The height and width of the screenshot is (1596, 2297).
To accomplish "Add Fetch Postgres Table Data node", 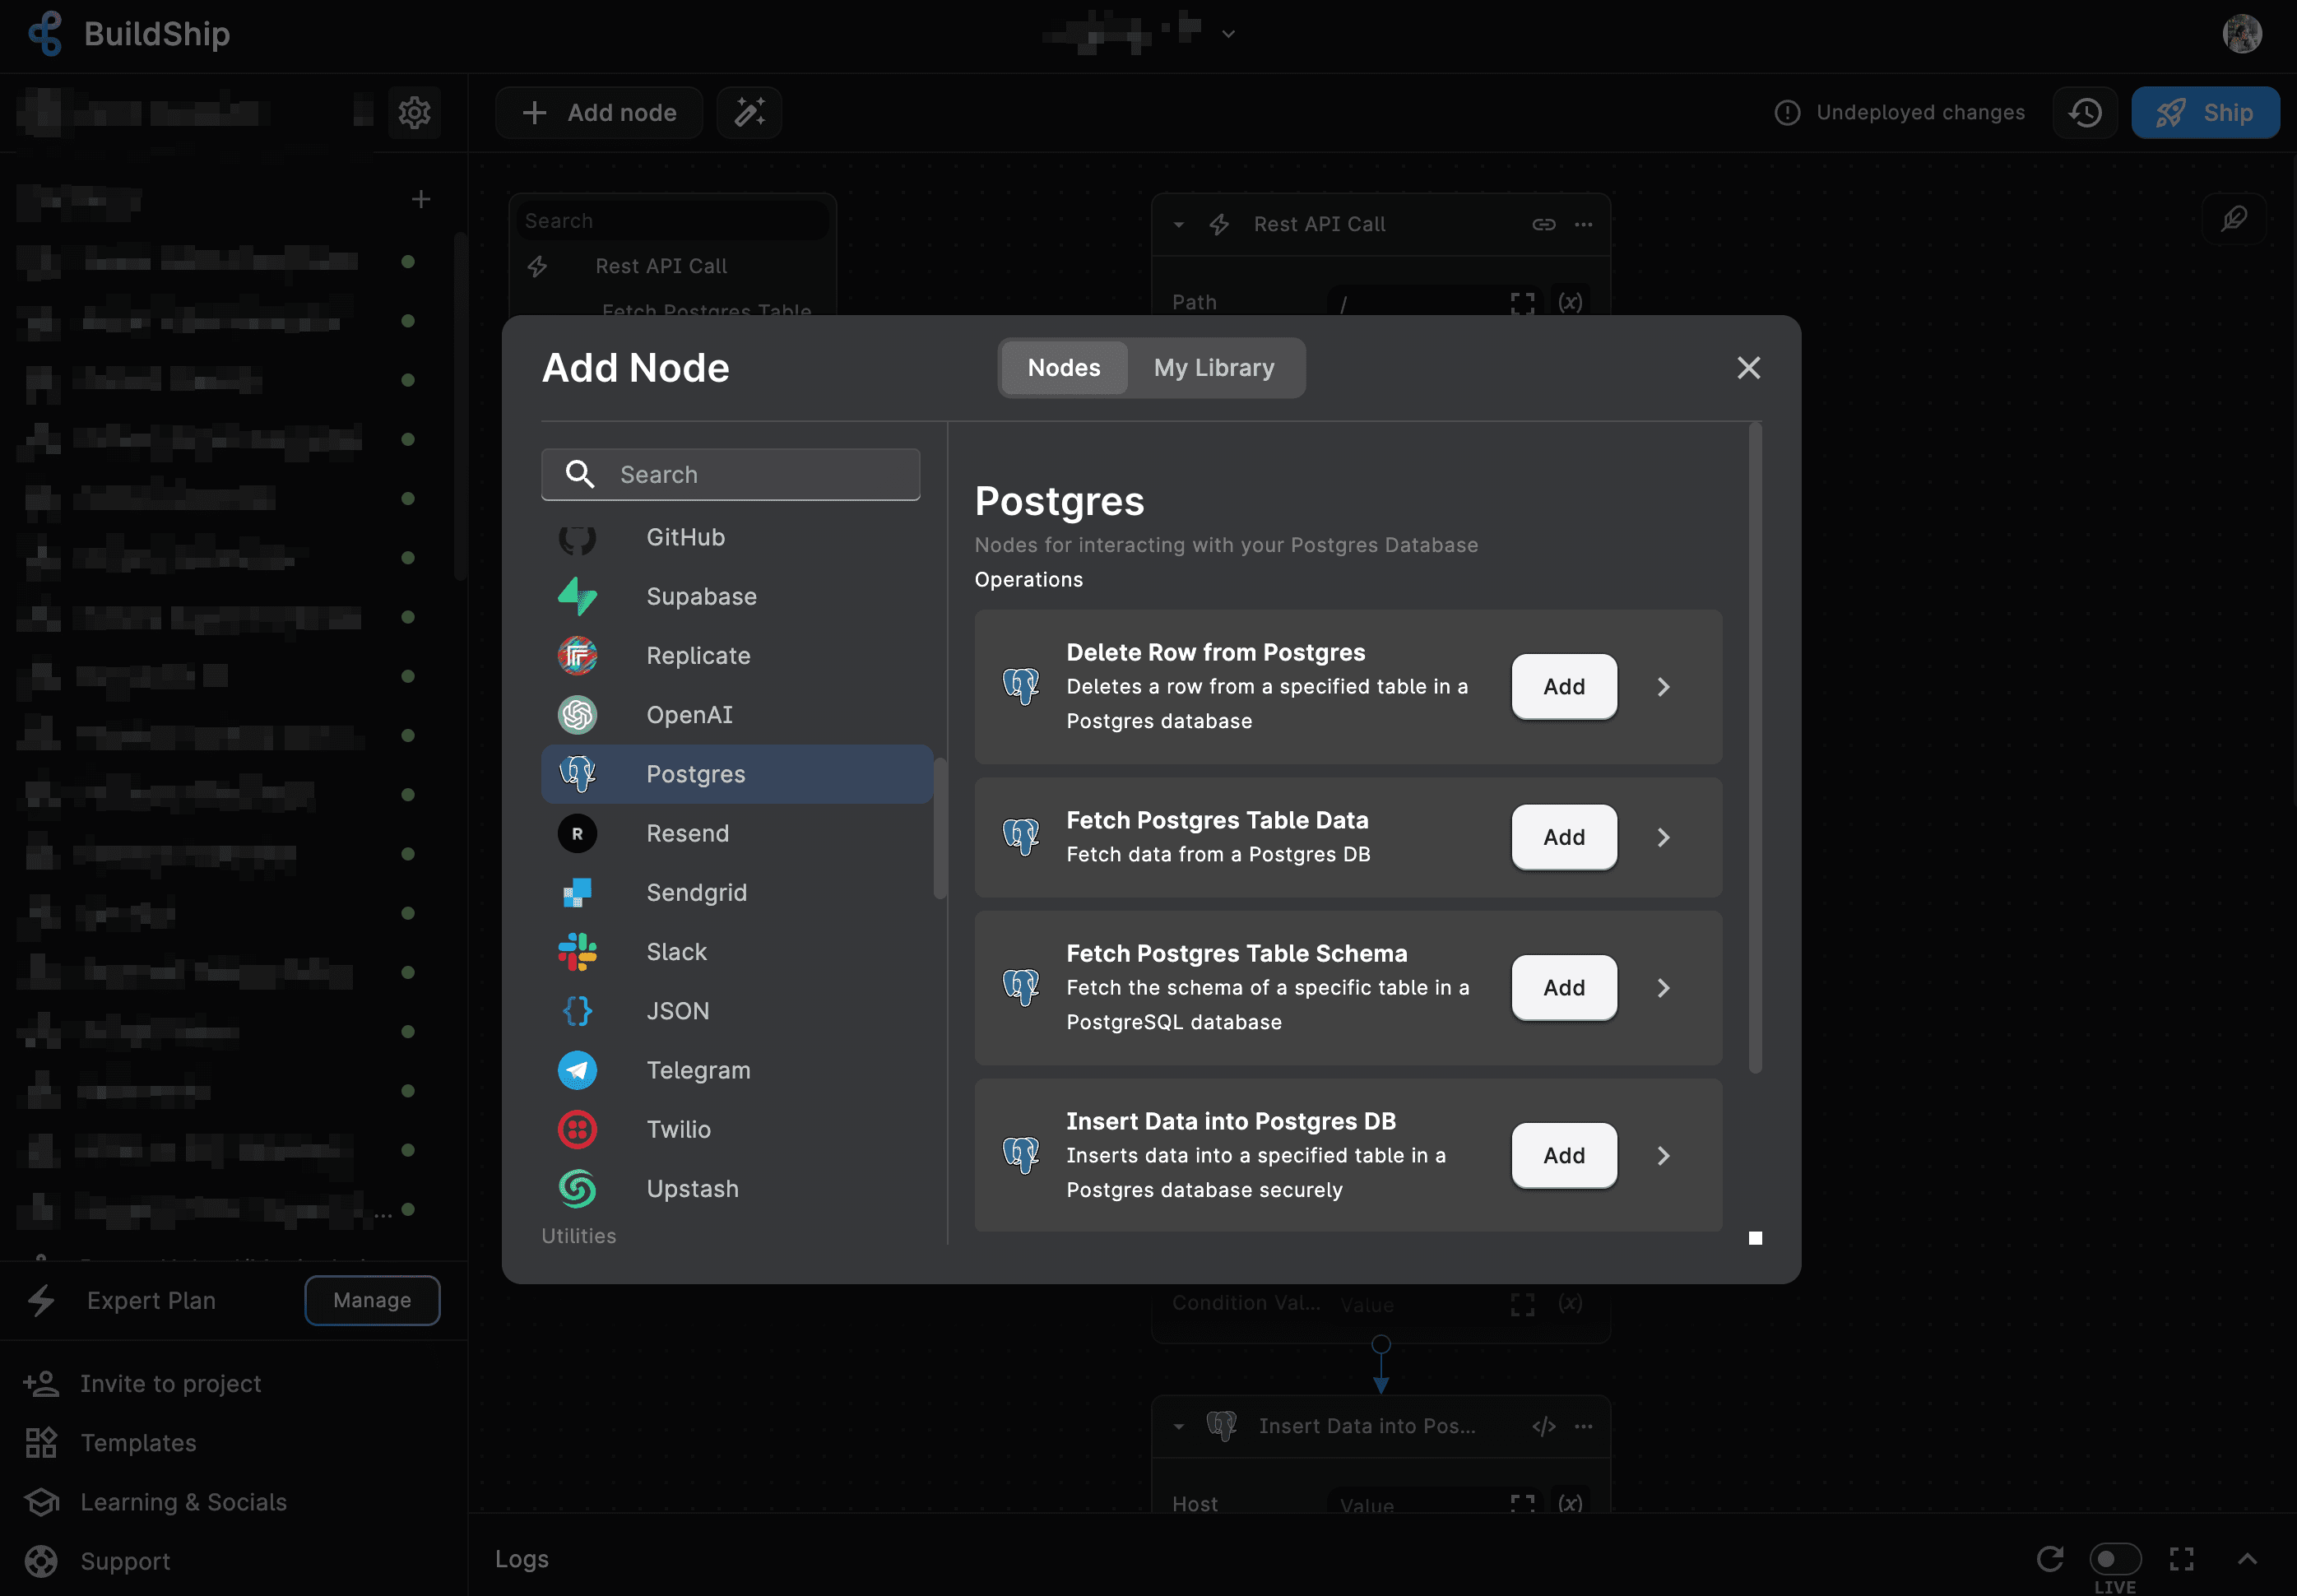I will pos(1563,837).
